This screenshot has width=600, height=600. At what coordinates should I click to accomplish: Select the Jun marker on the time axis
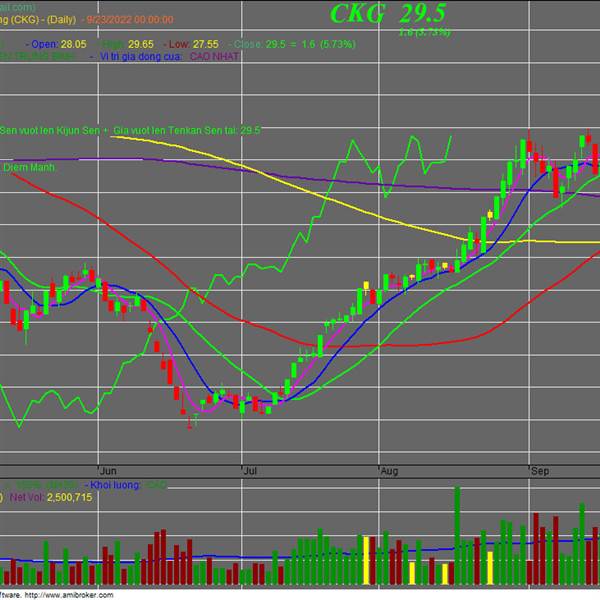click(108, 471)
